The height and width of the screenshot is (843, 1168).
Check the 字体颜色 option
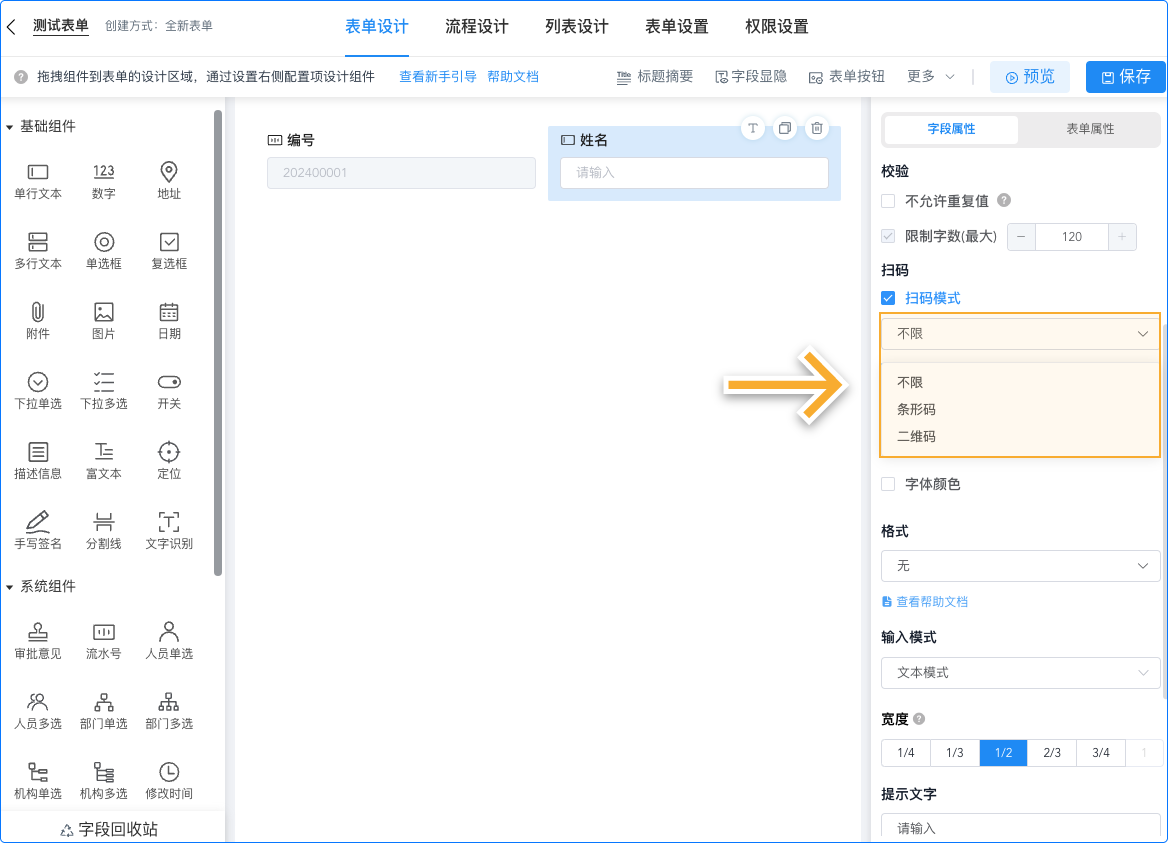tap(887, 483)
